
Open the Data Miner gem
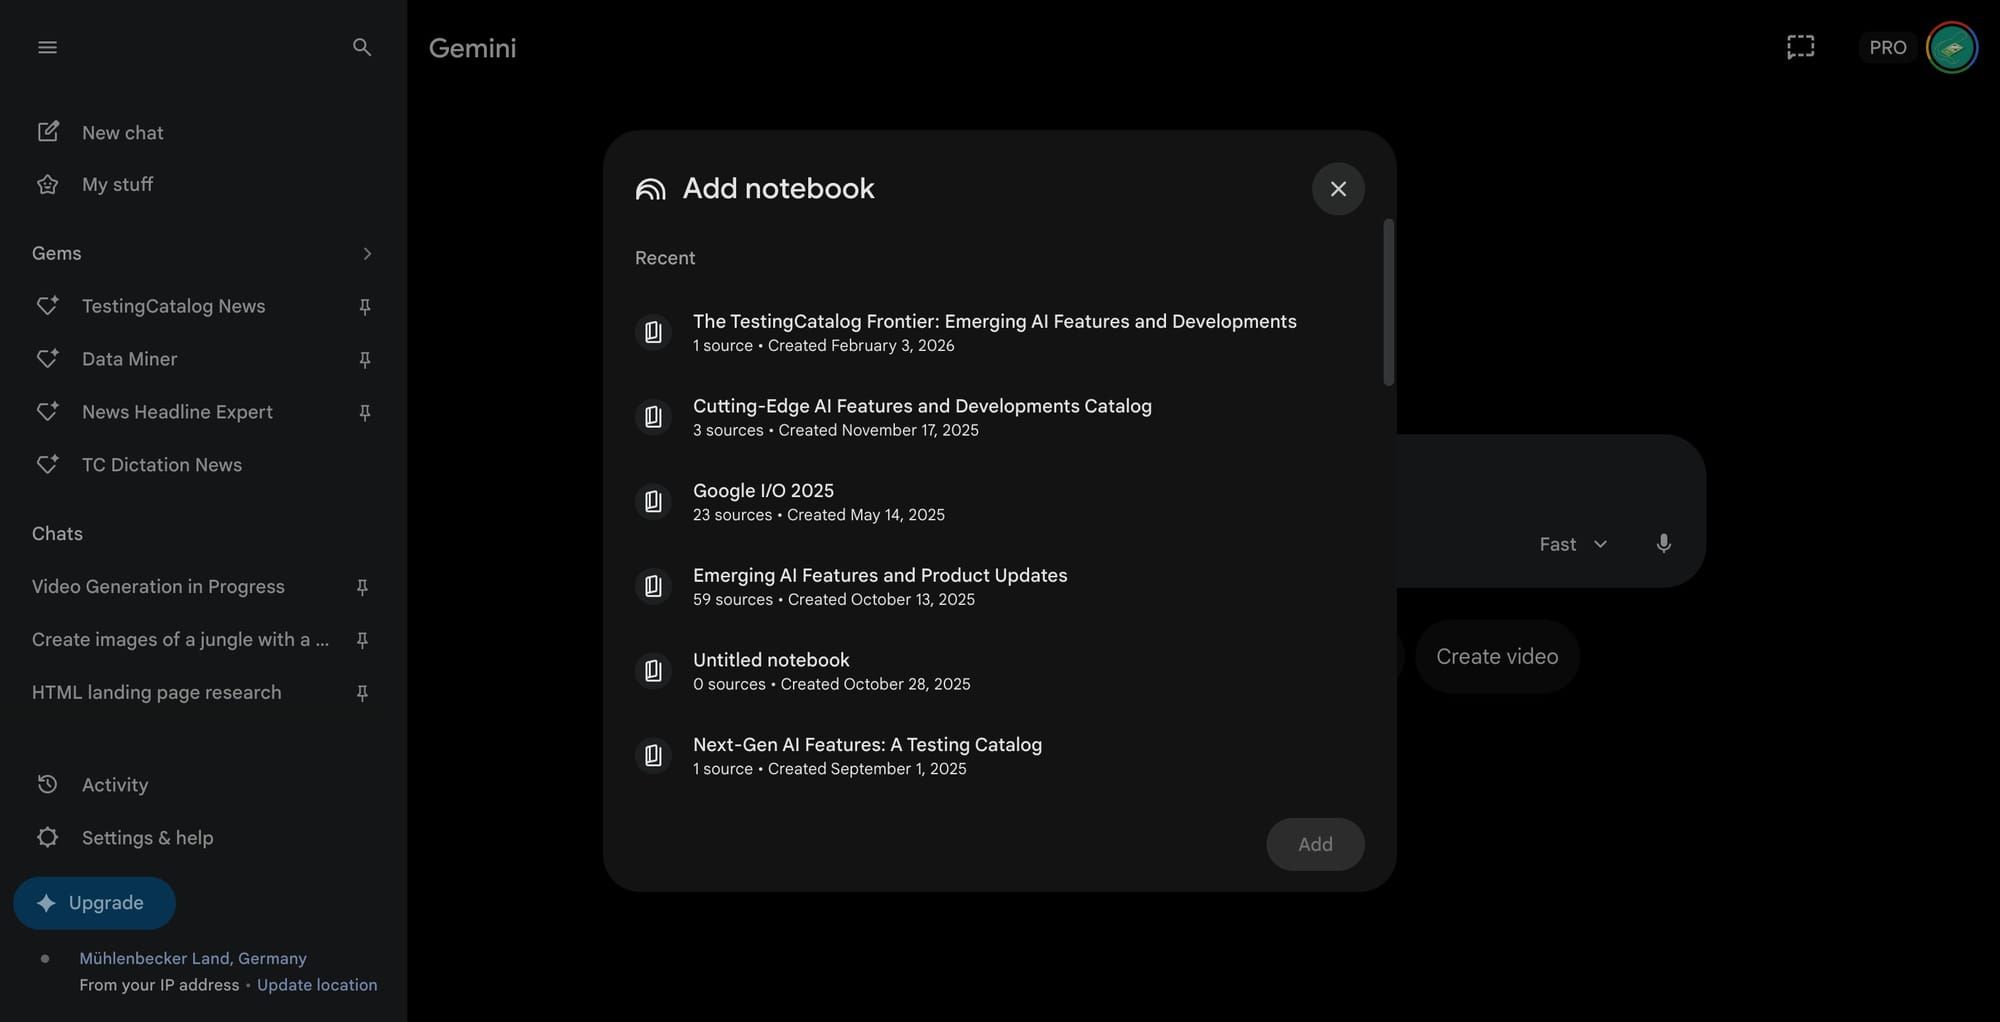pyautogui.click(x=203, y=359)
